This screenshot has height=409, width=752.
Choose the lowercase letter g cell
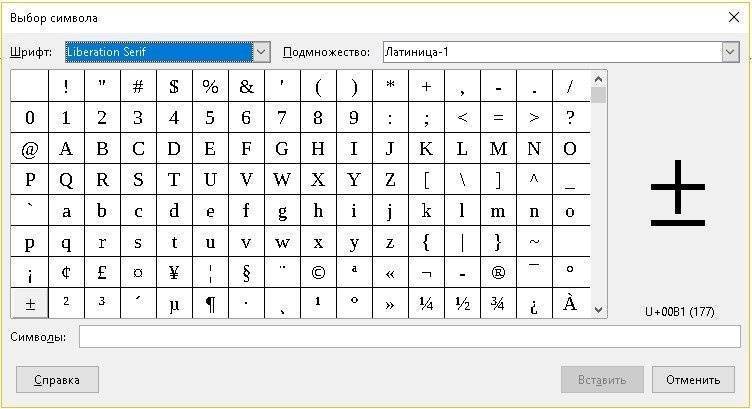[x=282, y=210]
